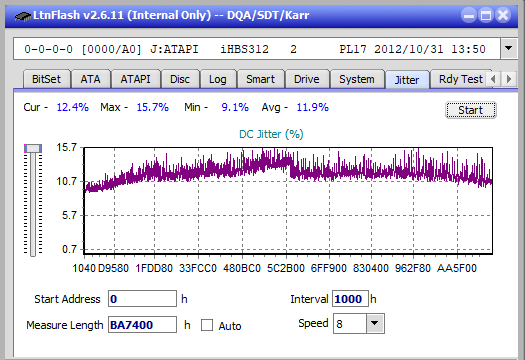The image size is (525, 360).
Task: Enable the Auto measure length checkbox
Action: tap(207, 325)
